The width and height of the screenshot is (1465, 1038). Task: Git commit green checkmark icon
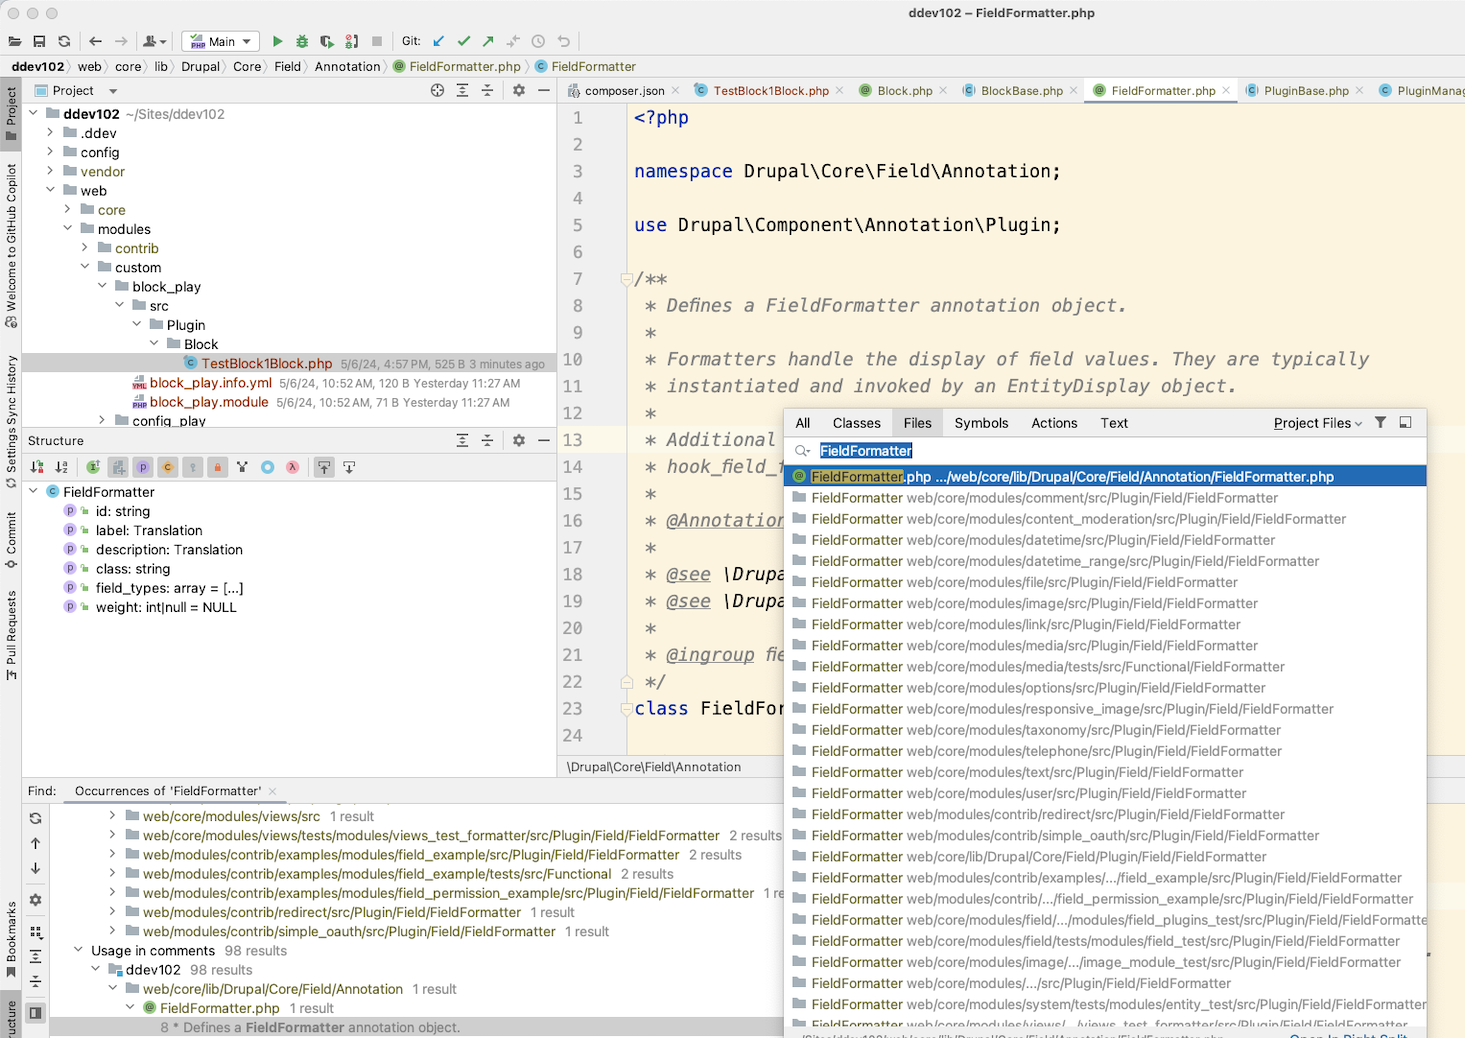tap(464, 41)
